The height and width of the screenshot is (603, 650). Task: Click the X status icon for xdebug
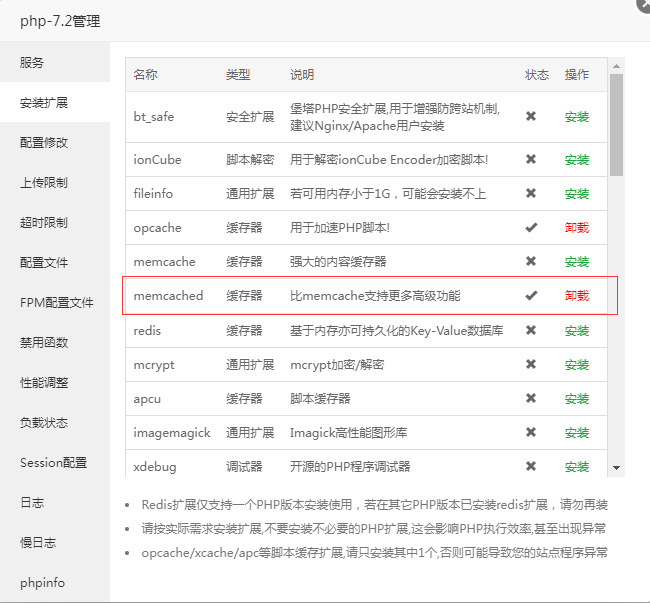531,466
